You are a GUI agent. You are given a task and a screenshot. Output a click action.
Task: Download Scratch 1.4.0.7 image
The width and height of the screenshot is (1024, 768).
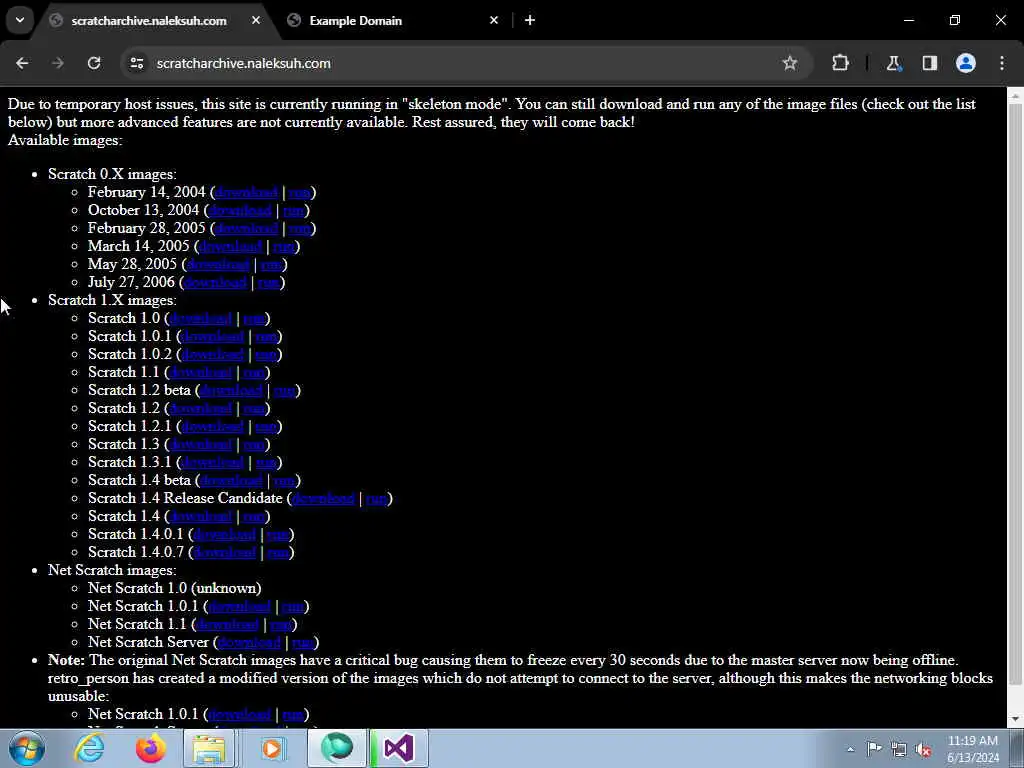[225, 552]
